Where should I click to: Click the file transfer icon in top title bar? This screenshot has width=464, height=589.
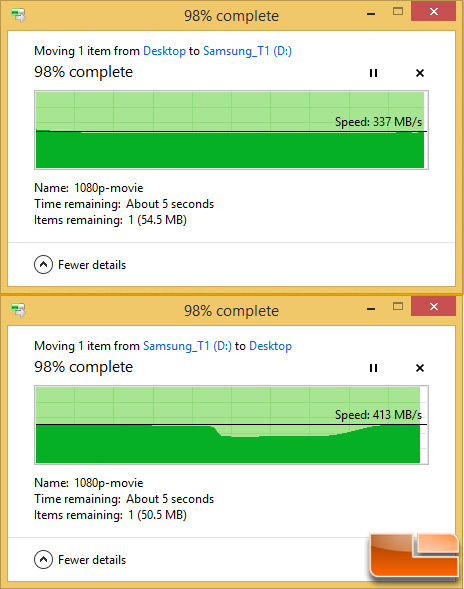[x=18, y=16]
